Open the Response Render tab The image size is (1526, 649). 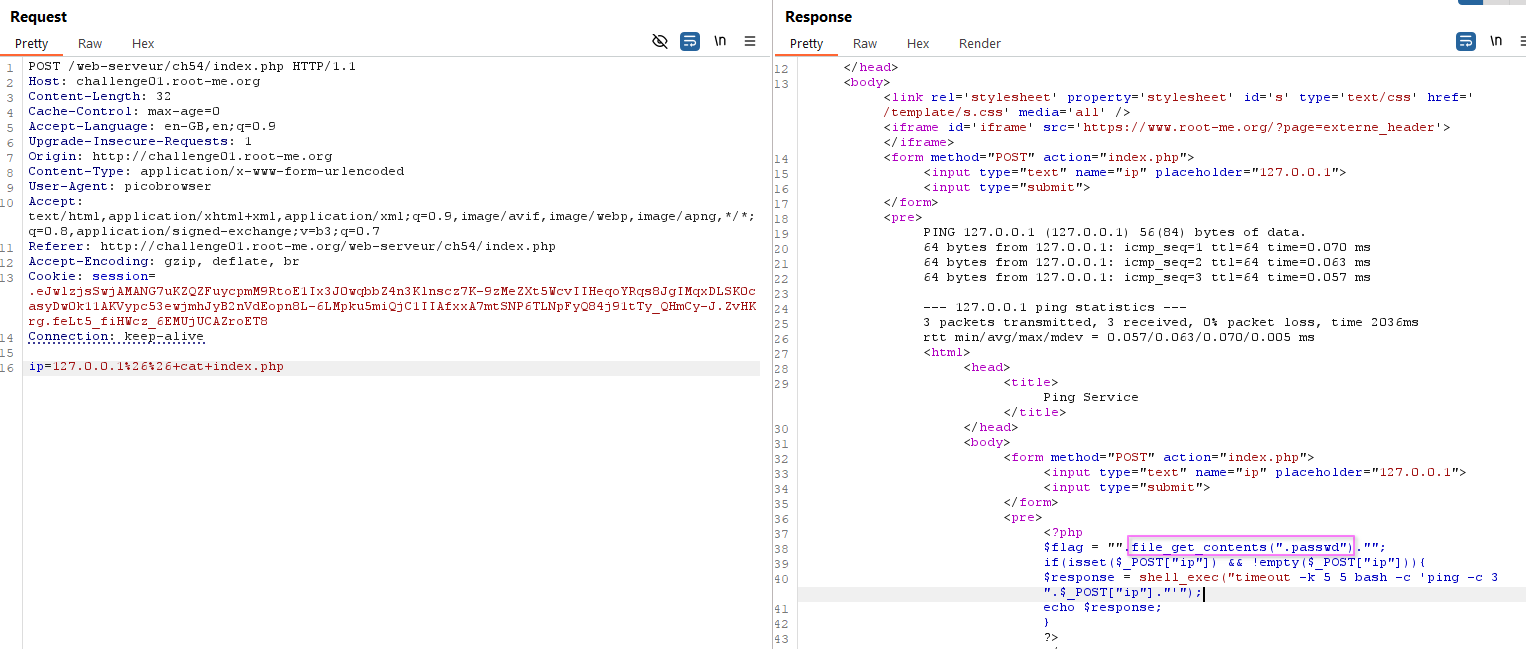pos(980,44)
